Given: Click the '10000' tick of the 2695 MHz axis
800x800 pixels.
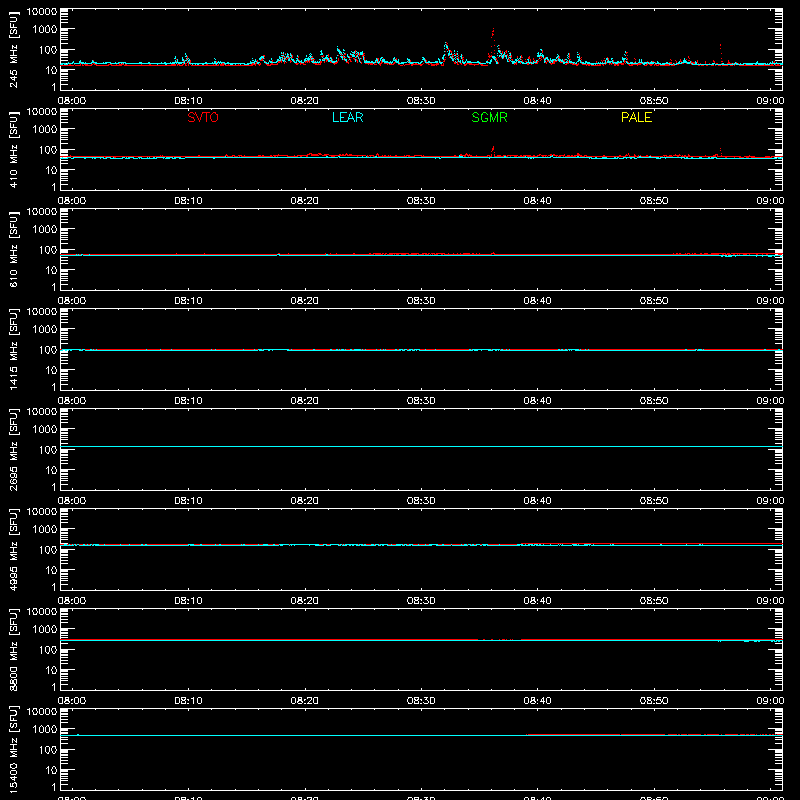Looking at the screenshot, I should (42, 412).
